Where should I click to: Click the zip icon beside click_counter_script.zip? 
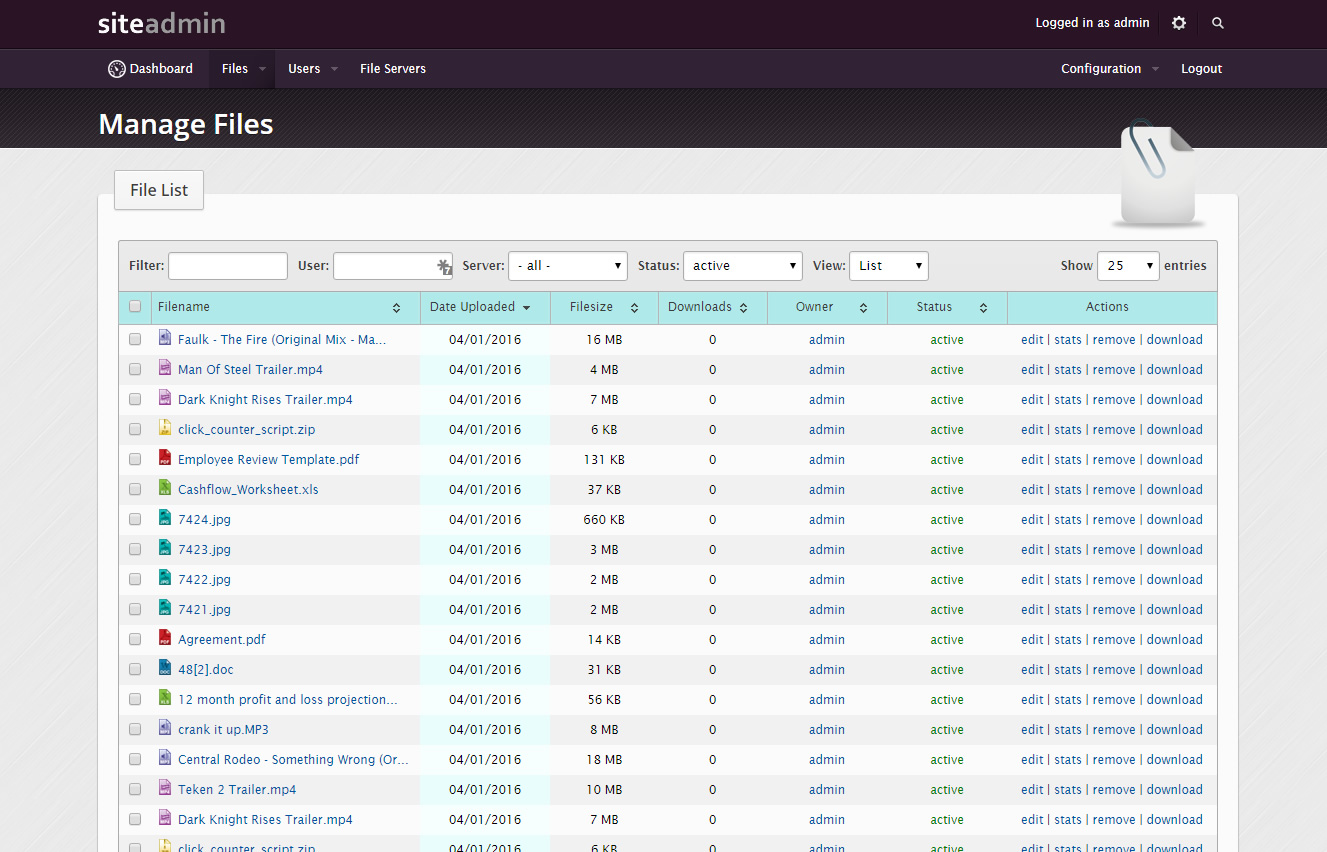165,429
